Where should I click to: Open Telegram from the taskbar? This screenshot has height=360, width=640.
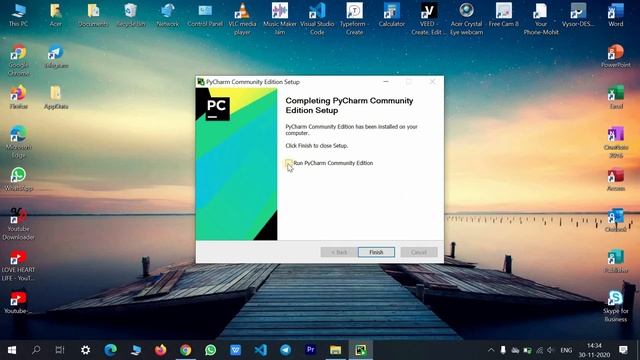pyautogui.click(x=285, y=350)
